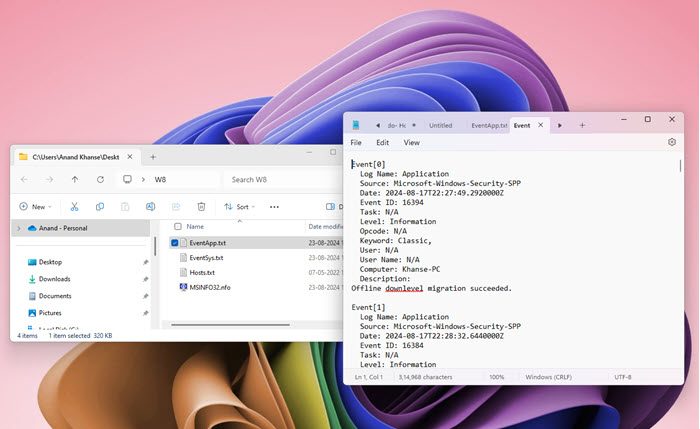
Task: Open the View menu in Notepad
Action: 412,143
